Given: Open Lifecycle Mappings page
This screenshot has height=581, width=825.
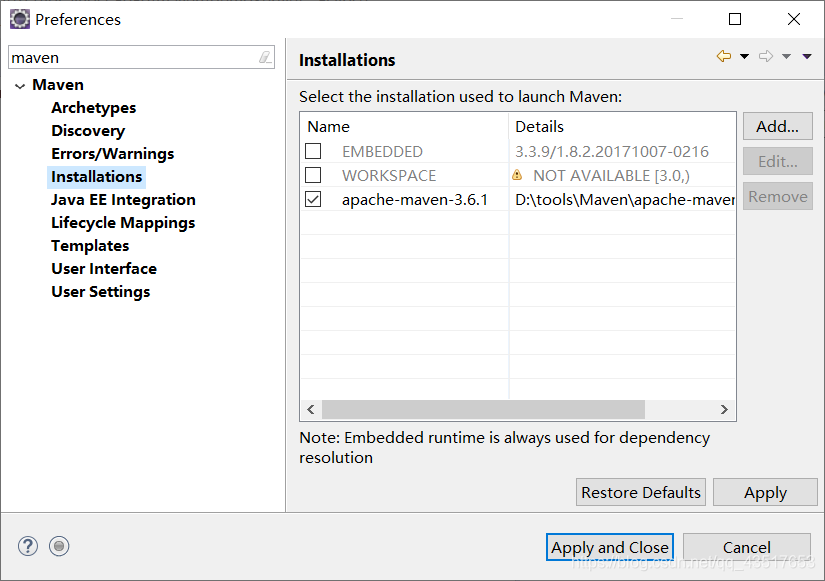Looking at the screenshot, I should [x=123, y=223].
